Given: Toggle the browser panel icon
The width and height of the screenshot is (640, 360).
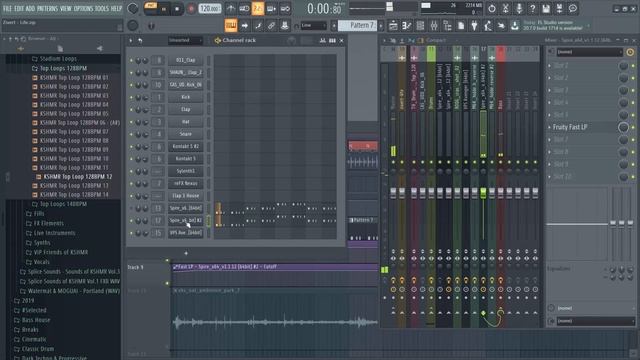Looking at the screenshot, I should point(447,26).
